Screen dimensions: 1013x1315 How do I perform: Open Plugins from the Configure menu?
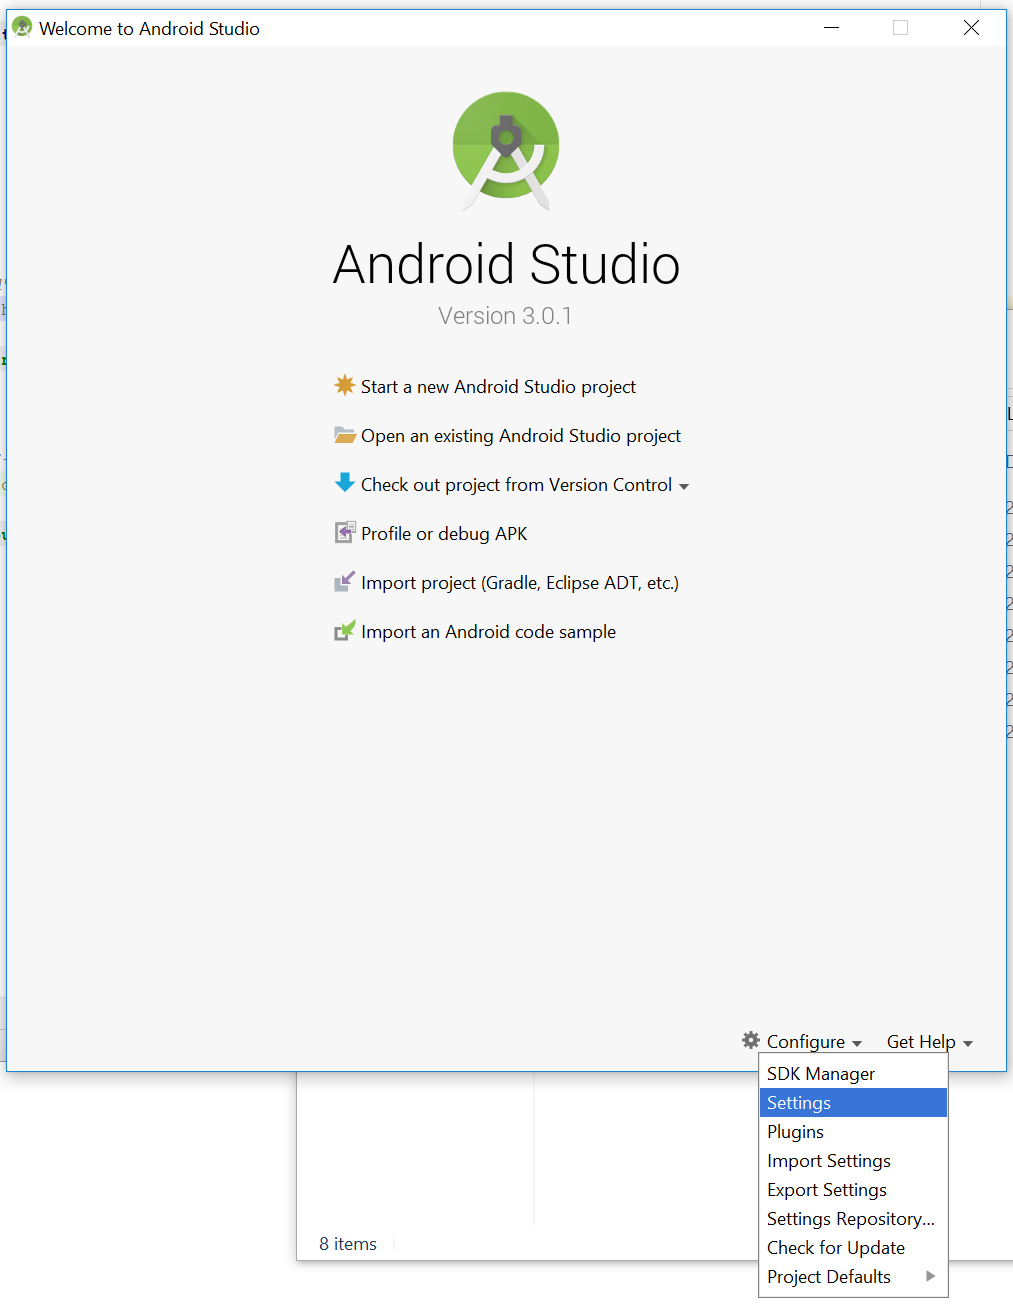(x=853, y=1131)
